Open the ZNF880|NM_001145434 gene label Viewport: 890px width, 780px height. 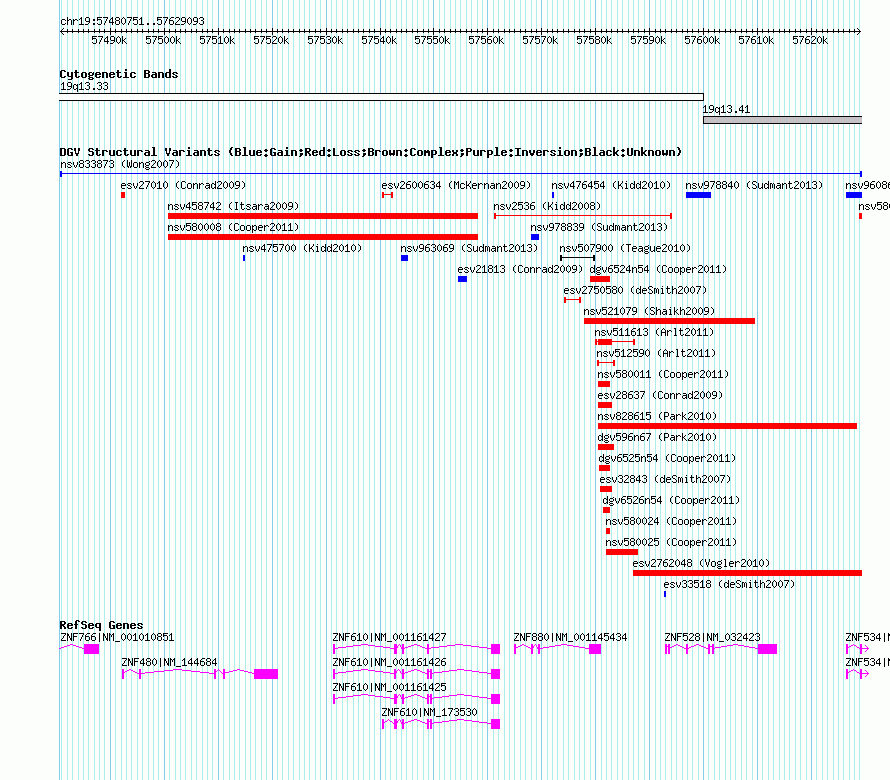(570, 638)
